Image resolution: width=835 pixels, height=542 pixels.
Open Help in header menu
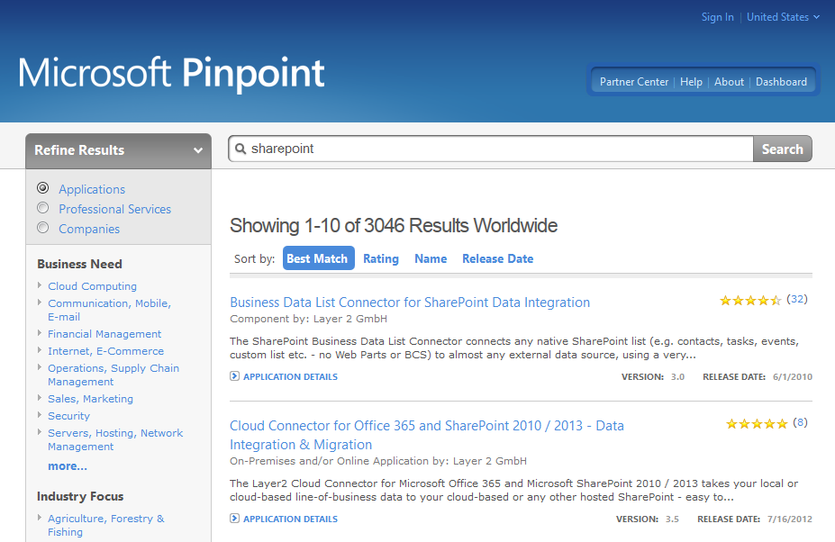pyautogui.click(x=691, y=82)
